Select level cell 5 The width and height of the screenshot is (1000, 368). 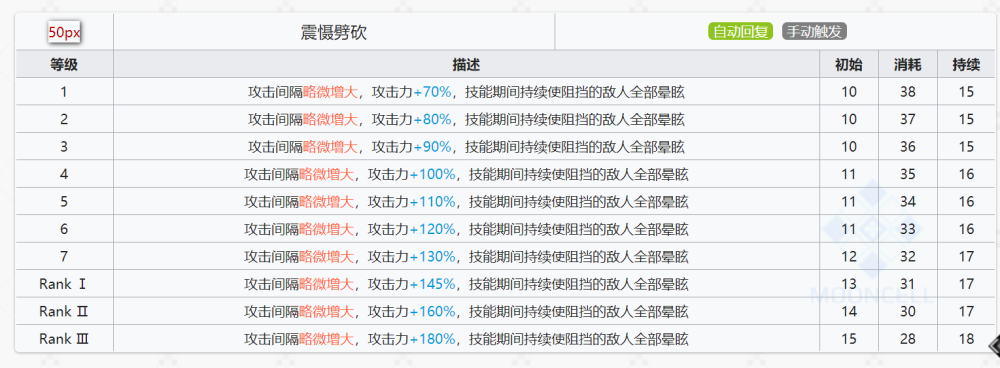[64, 202]
